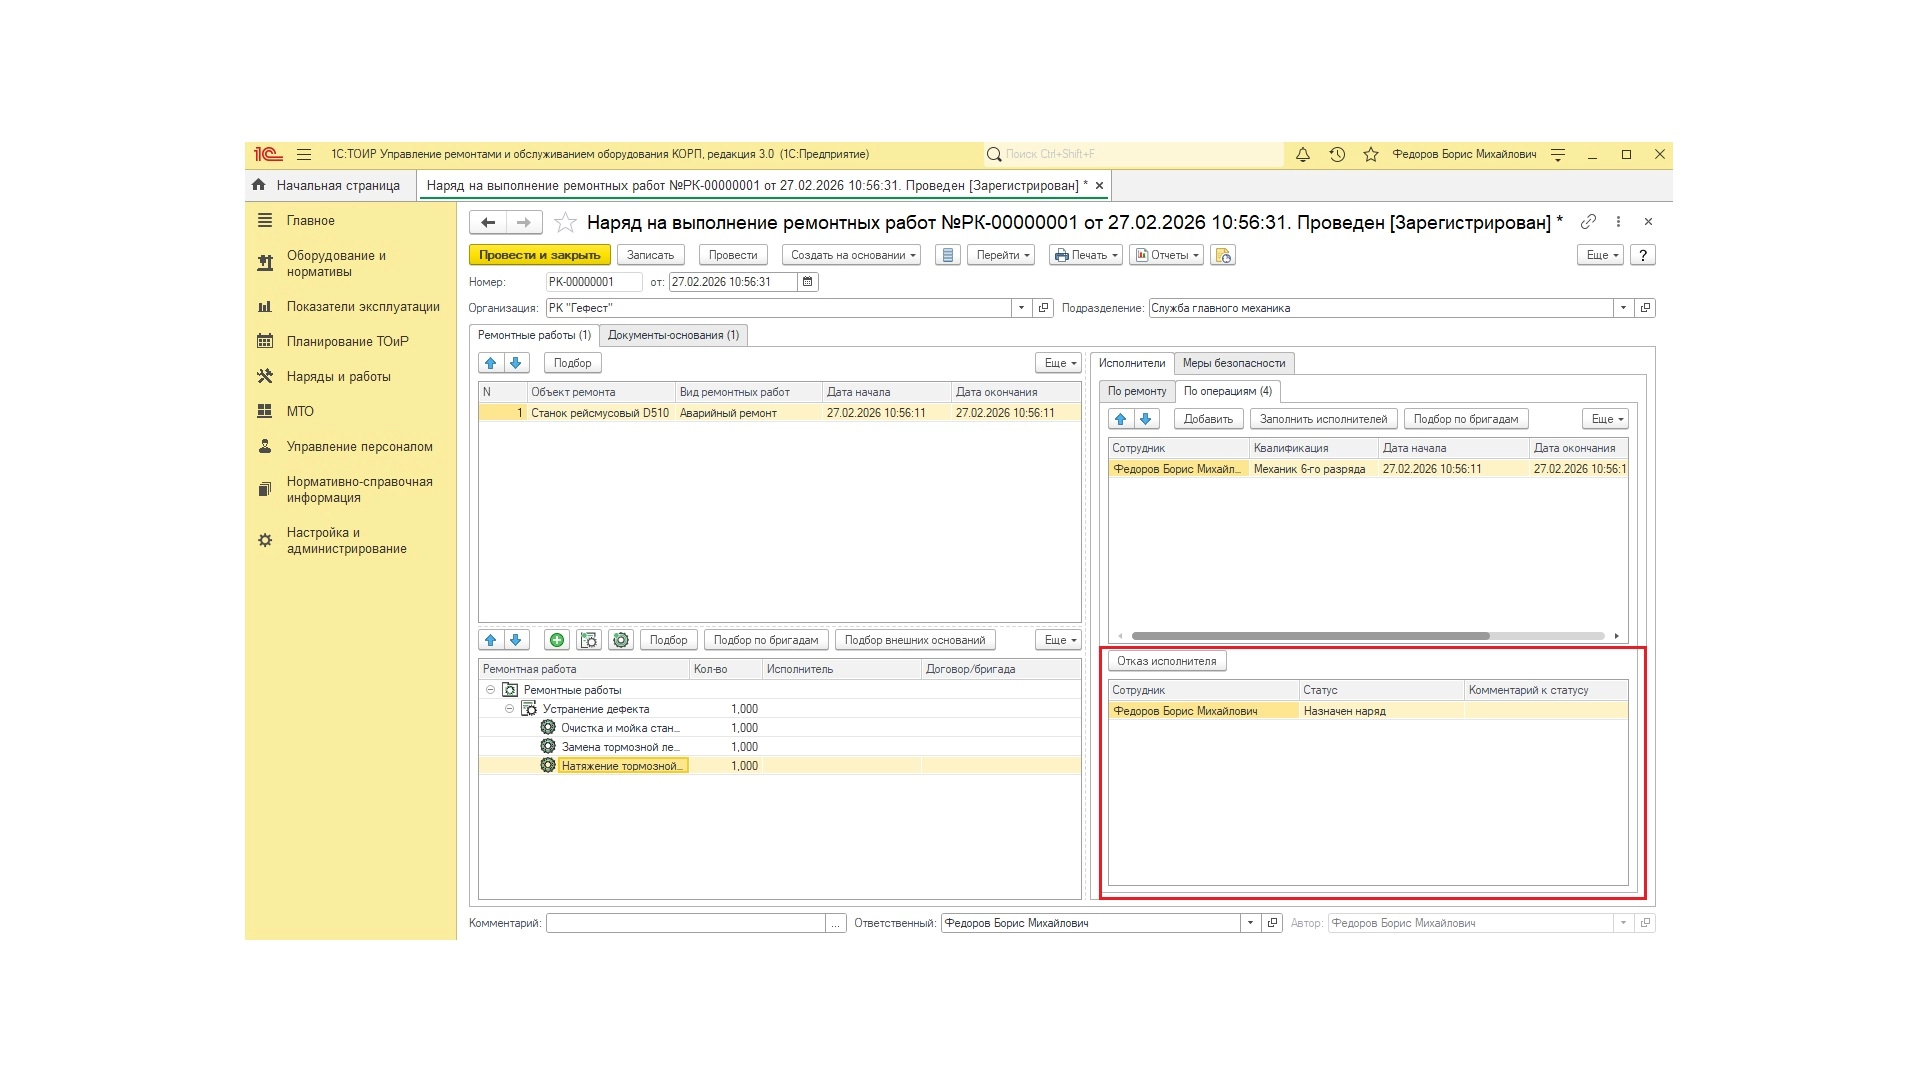The image size is (1920, 1080).
Task: Open the Организация field dropdown arrow
Action: pyautogui.click(x=1021, y=308)
